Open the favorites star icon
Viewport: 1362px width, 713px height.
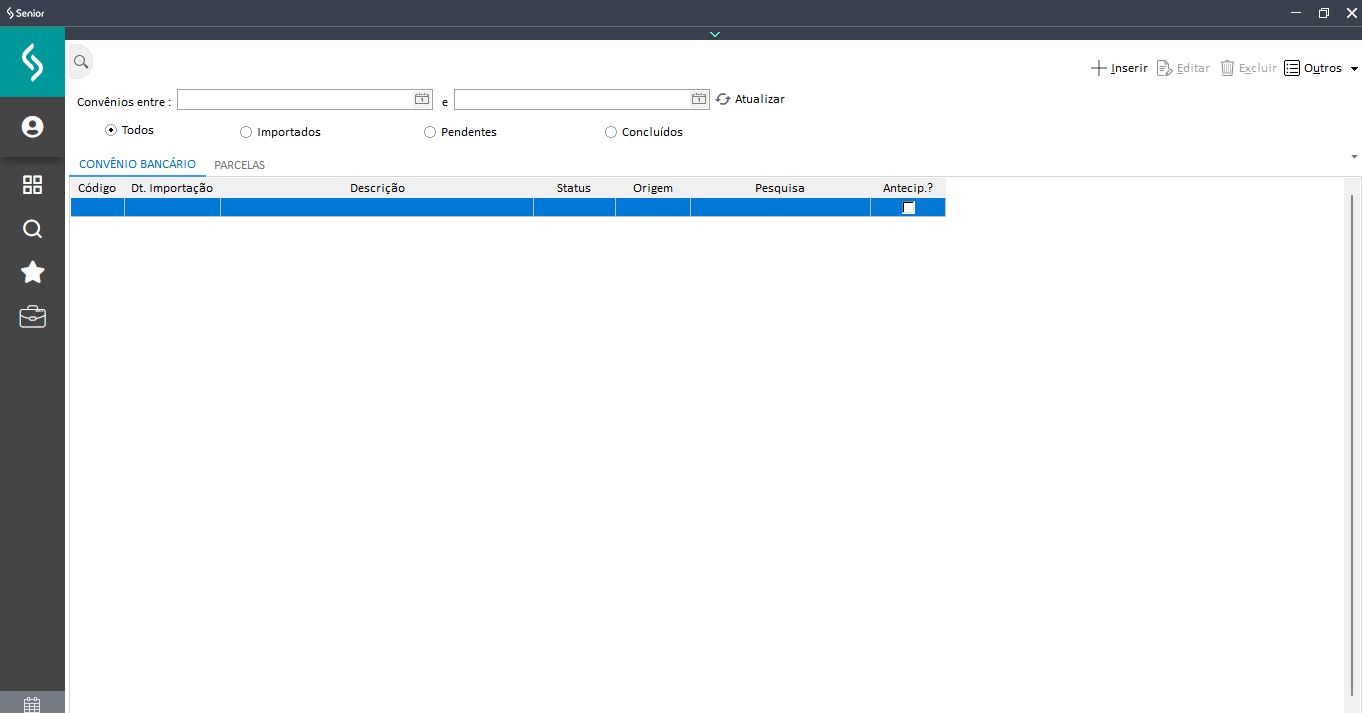32,272
